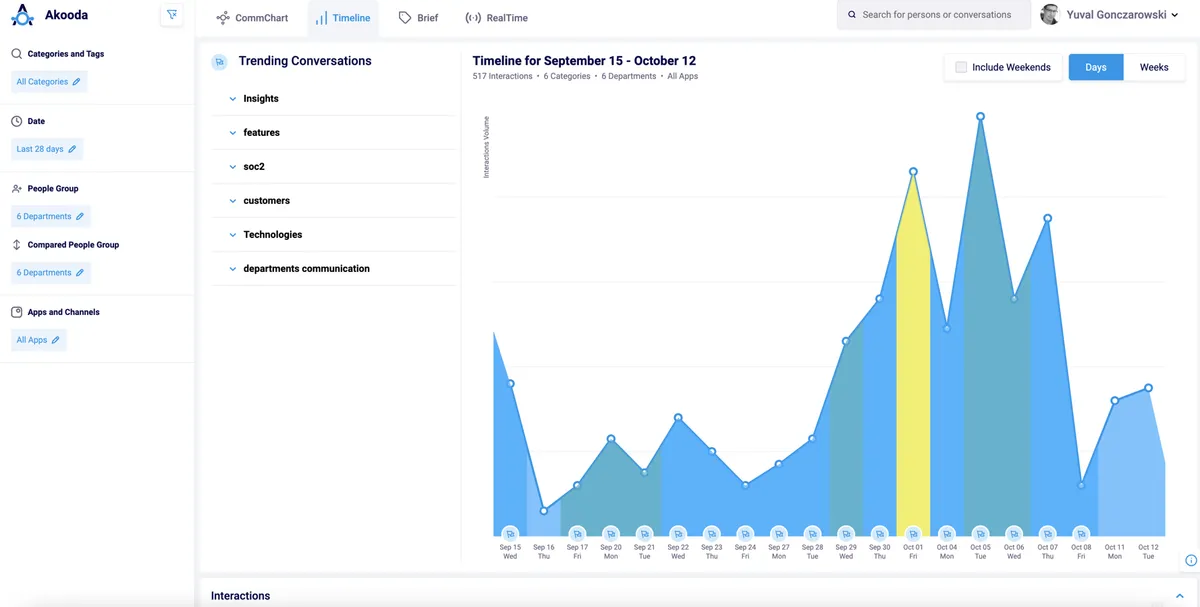Open the CommChart tab

[252, 18]
